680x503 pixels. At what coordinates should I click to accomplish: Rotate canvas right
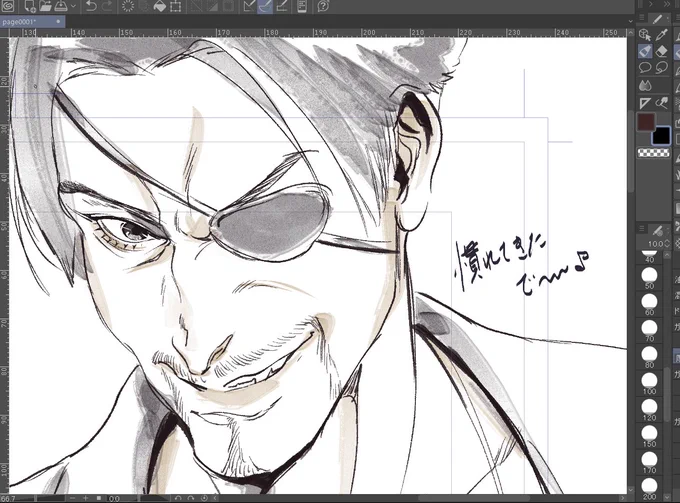click(x=191, y=499)
